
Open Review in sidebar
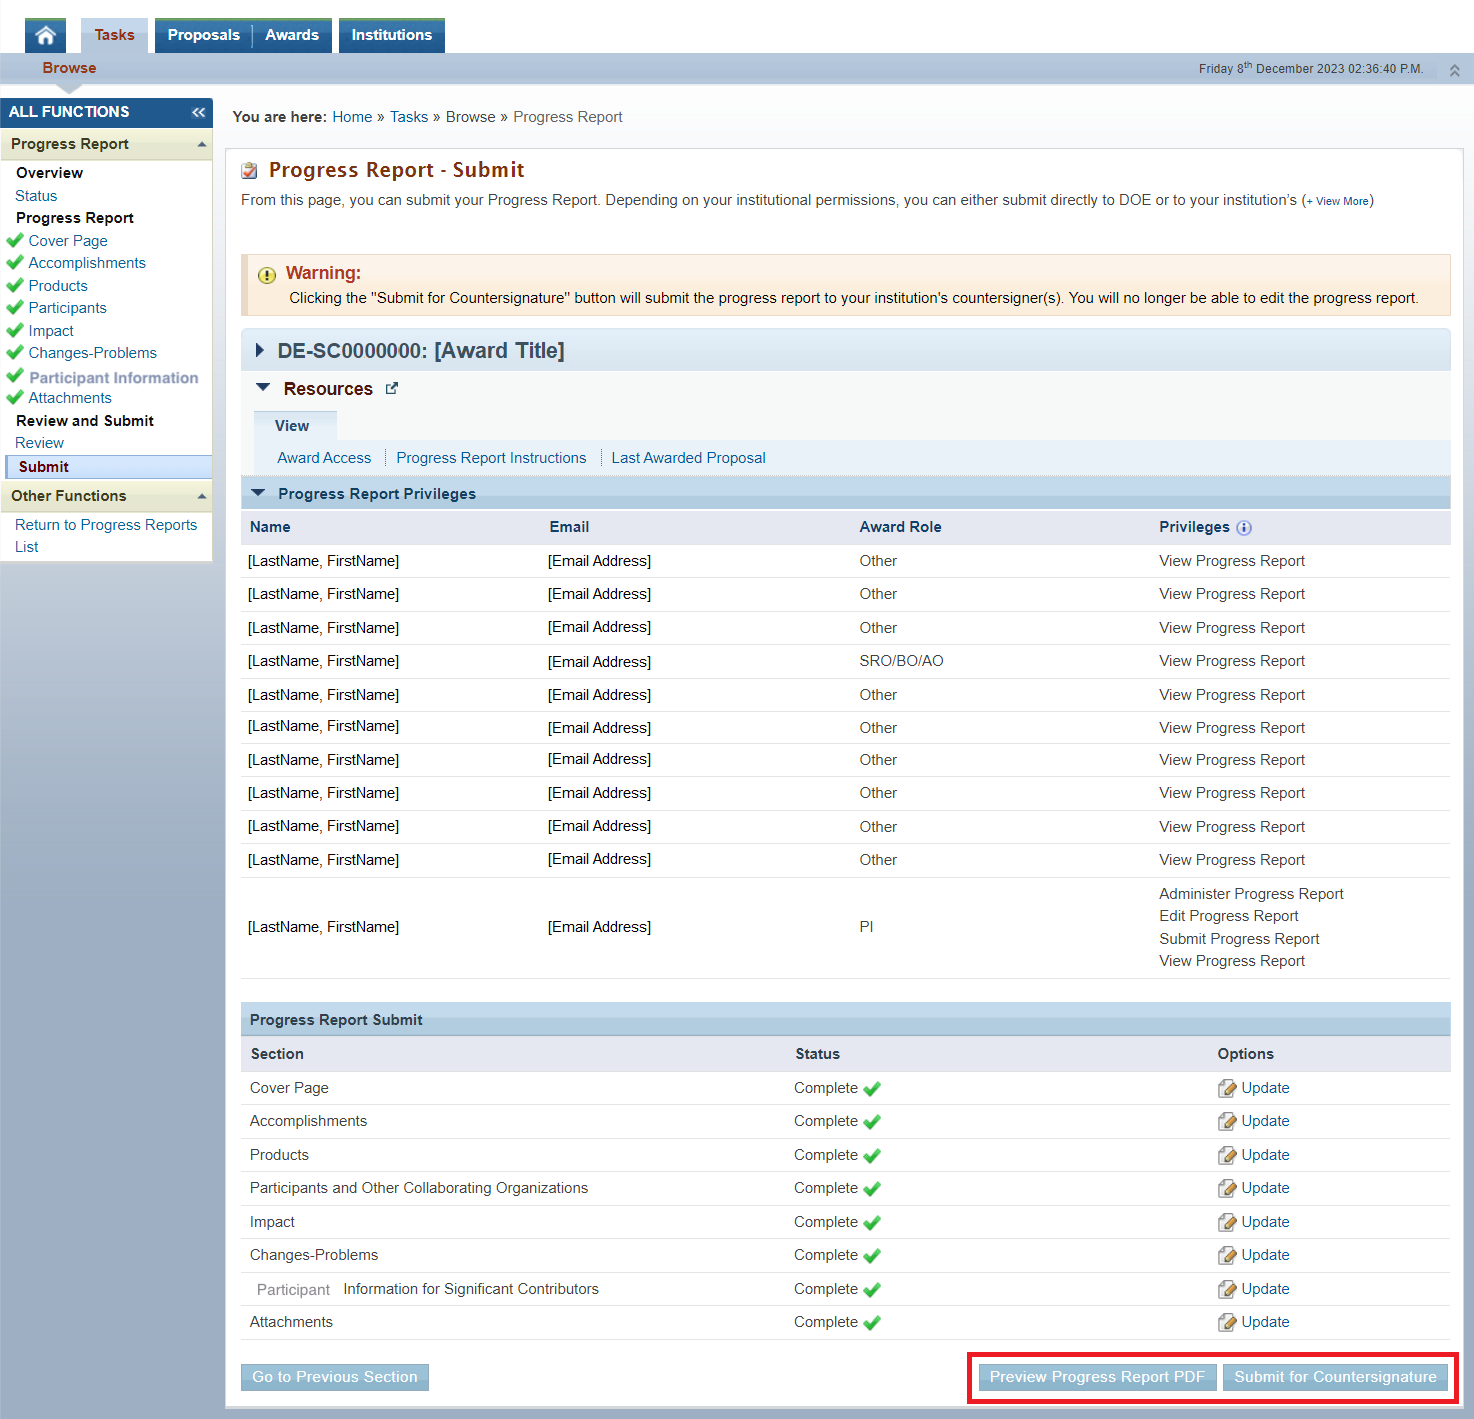click(x=39, y=443)
